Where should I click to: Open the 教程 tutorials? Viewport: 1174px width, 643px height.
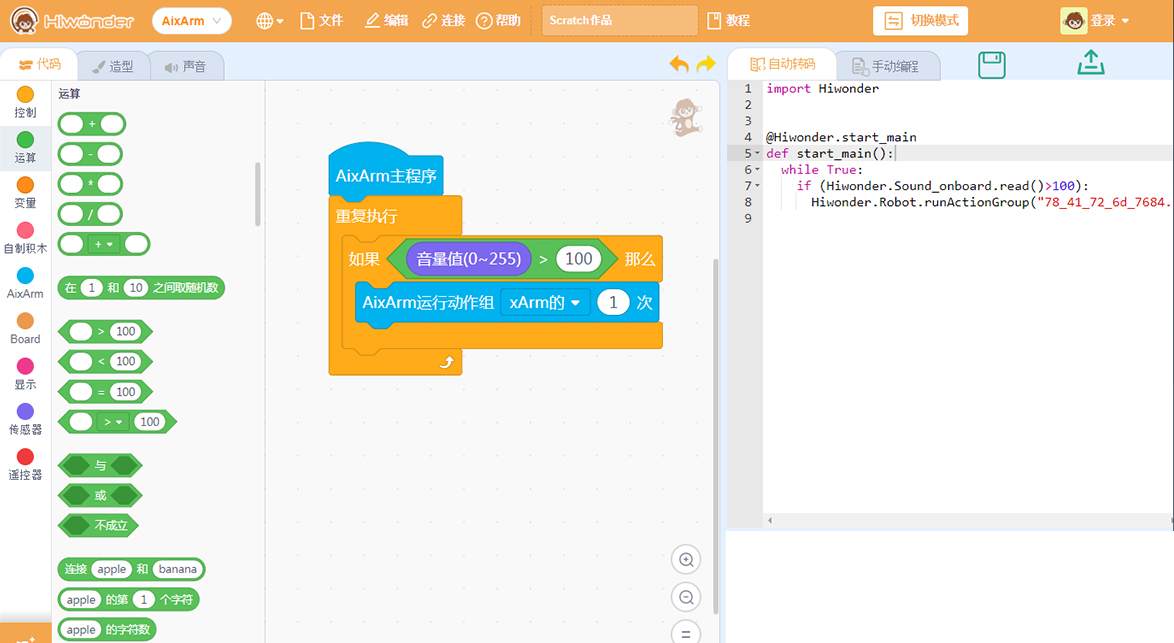[729, 21]
